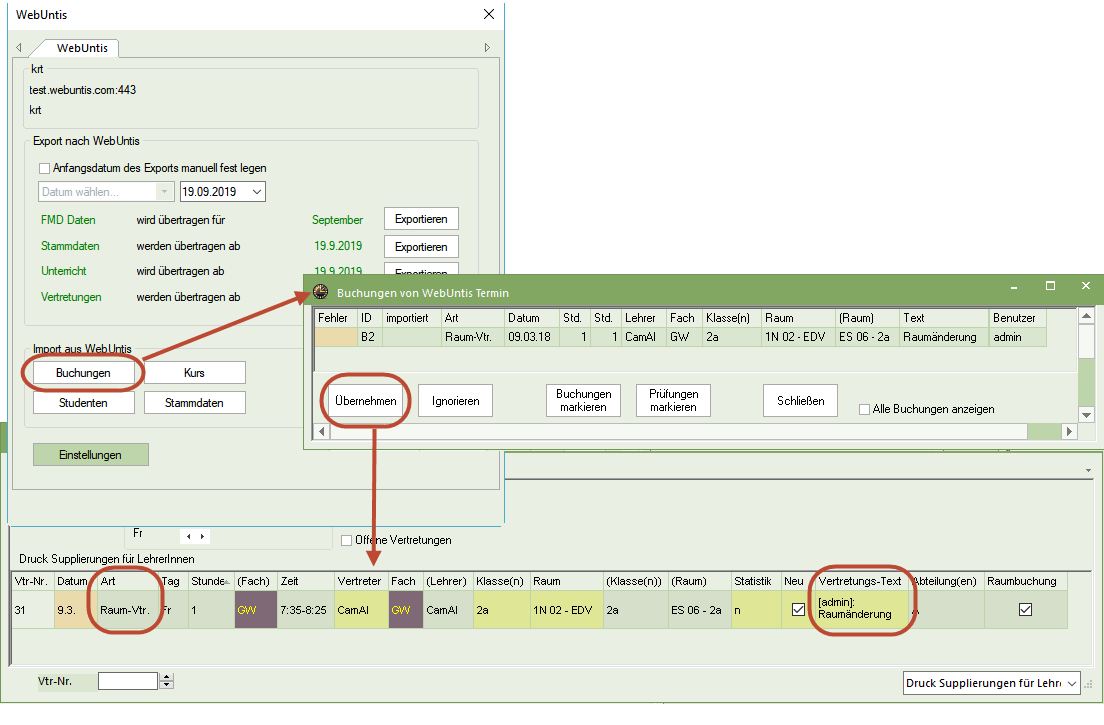Image resolution: width=1104 pixels, height=725 pixels.
Task: Click the Studenten import button
Action: 83,403
